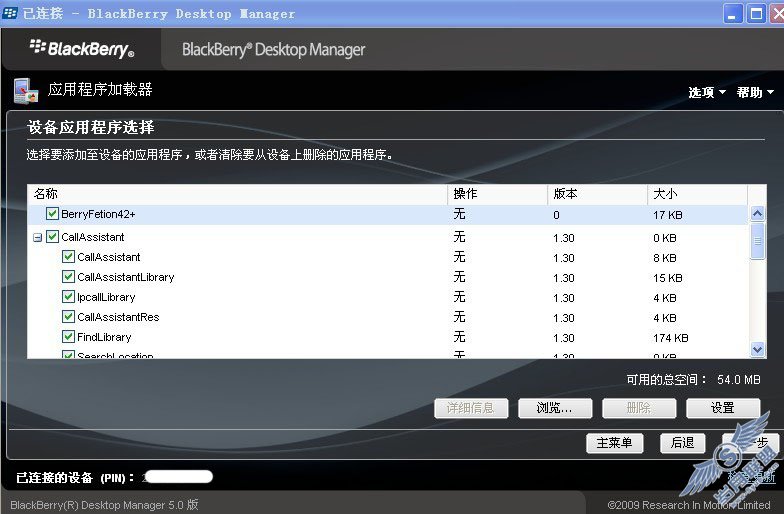Uncheck the CallAssistantRes checkbox
The width and height of the screenshot is (784, 514).
coord(68,316)
